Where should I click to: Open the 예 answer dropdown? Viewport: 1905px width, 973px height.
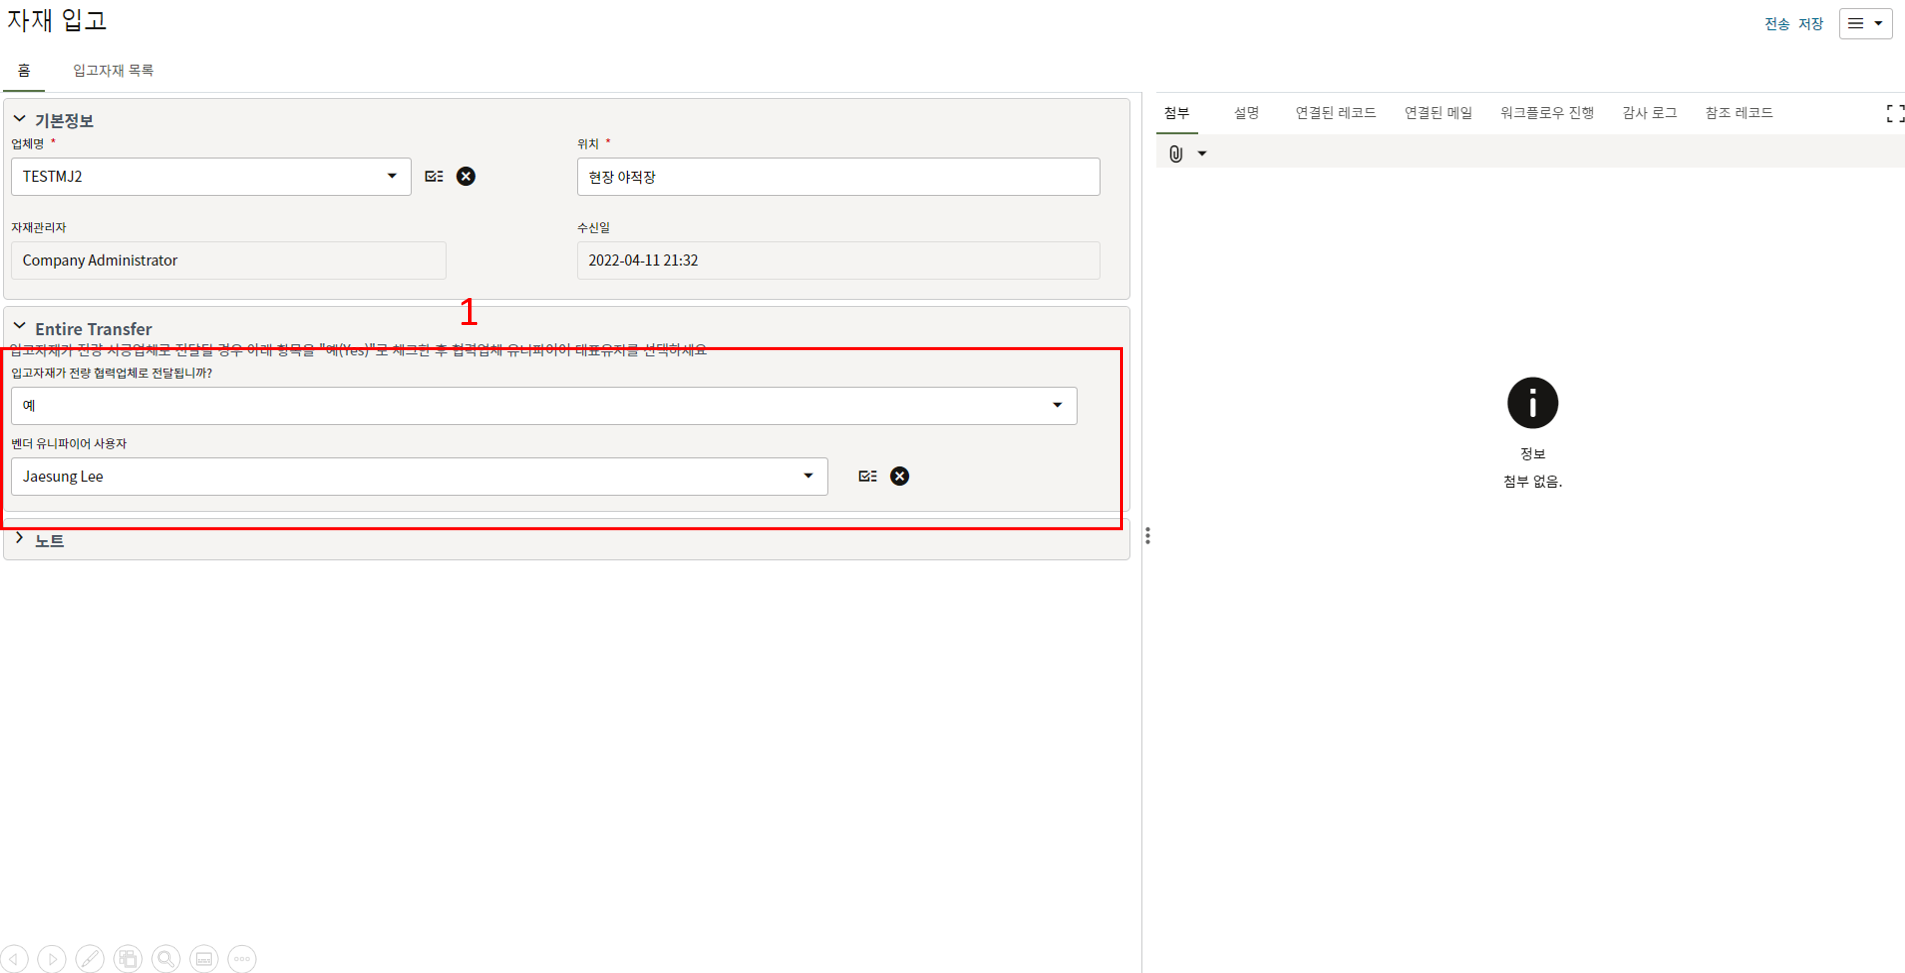click(x=1056, y=406)
